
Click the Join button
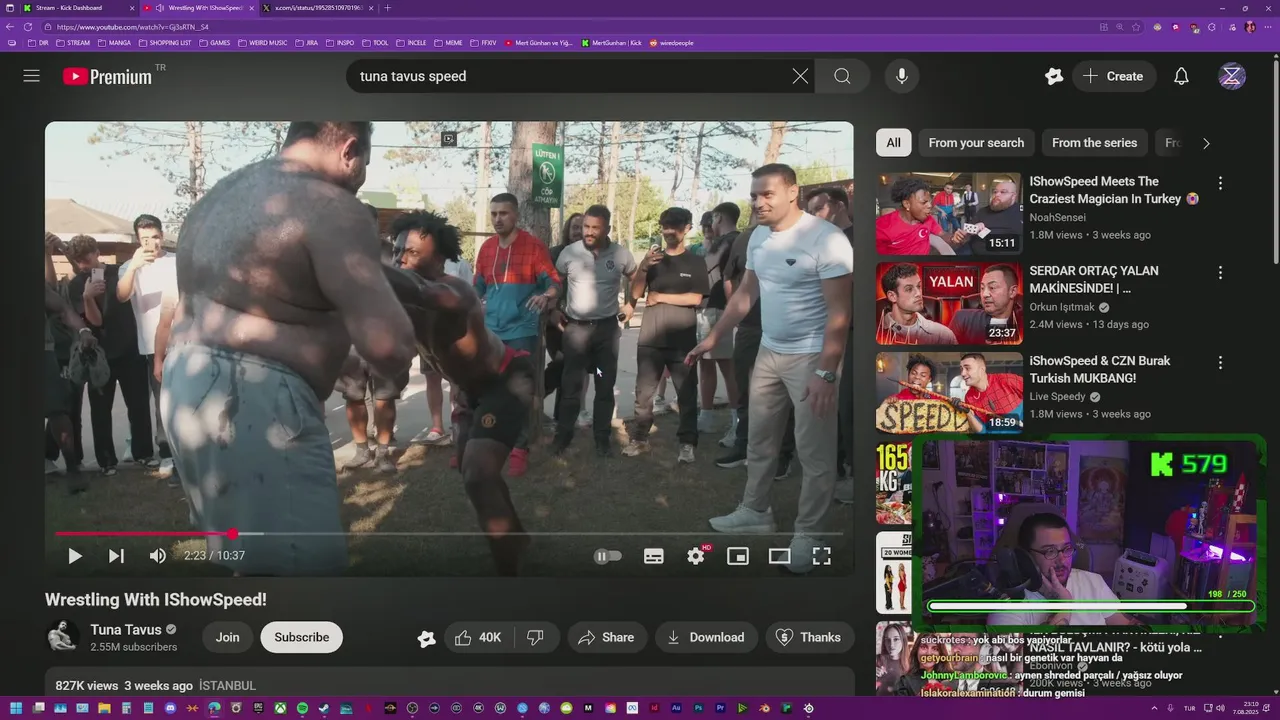[x=228, y=637]
